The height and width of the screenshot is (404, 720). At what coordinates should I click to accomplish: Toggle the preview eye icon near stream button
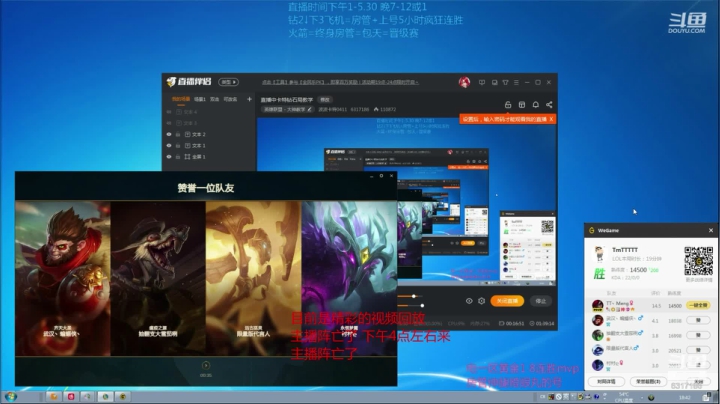(x=469, y=301)
